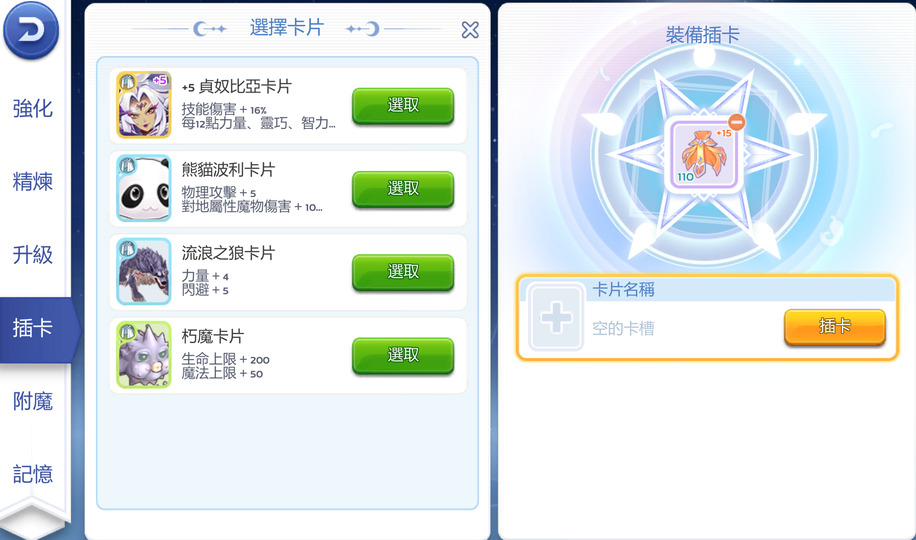Viewport: 916px width, 540px height.
Task: Open the 強化 tab
Action: (x=33, y=108)
